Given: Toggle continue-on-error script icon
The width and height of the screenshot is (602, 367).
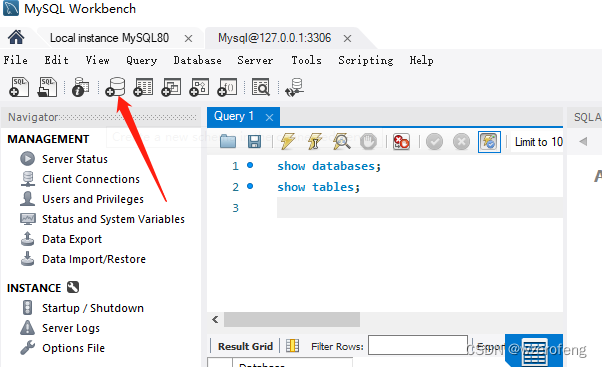Looking at the screenshot, I should point(401,142).
